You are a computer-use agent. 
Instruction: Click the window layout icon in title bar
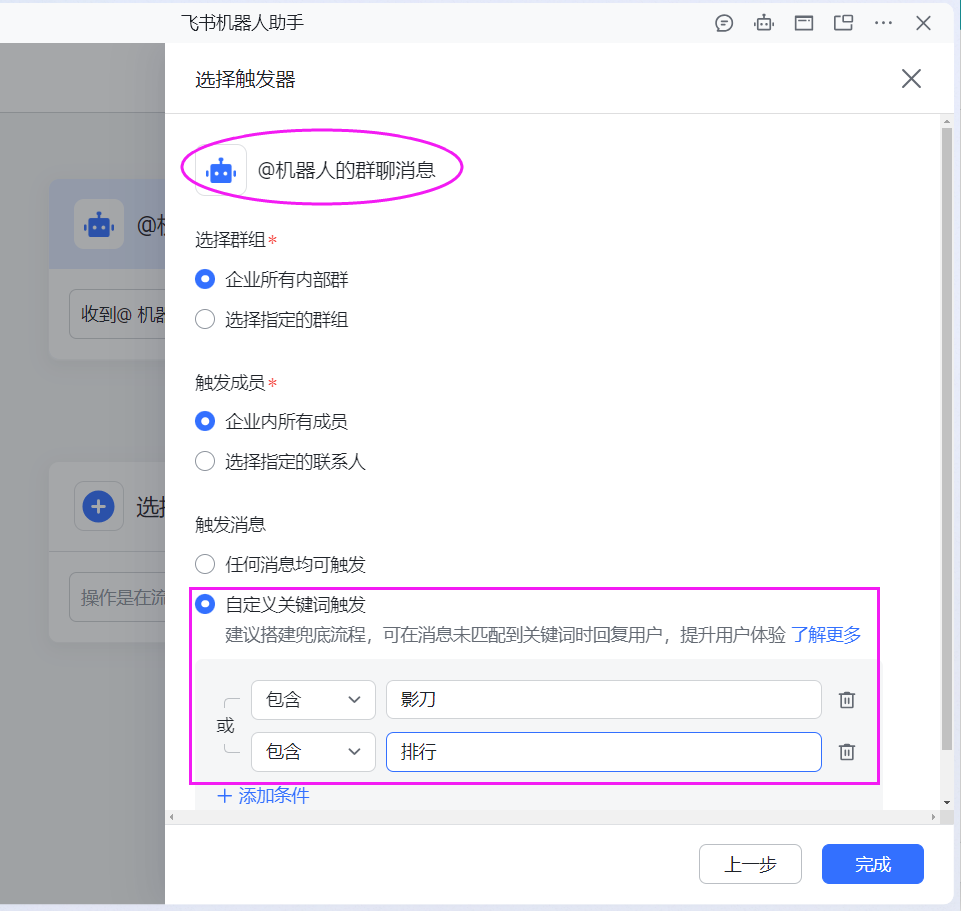coord(804,23)
